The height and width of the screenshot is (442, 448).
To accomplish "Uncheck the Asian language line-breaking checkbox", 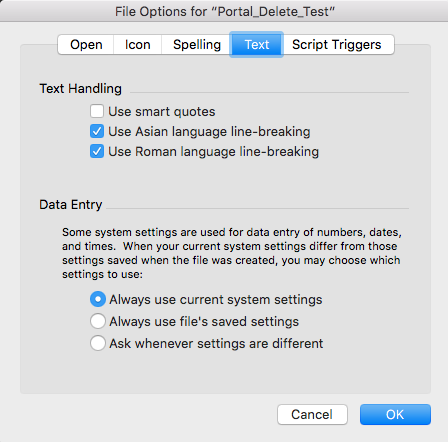I will 97,131.
